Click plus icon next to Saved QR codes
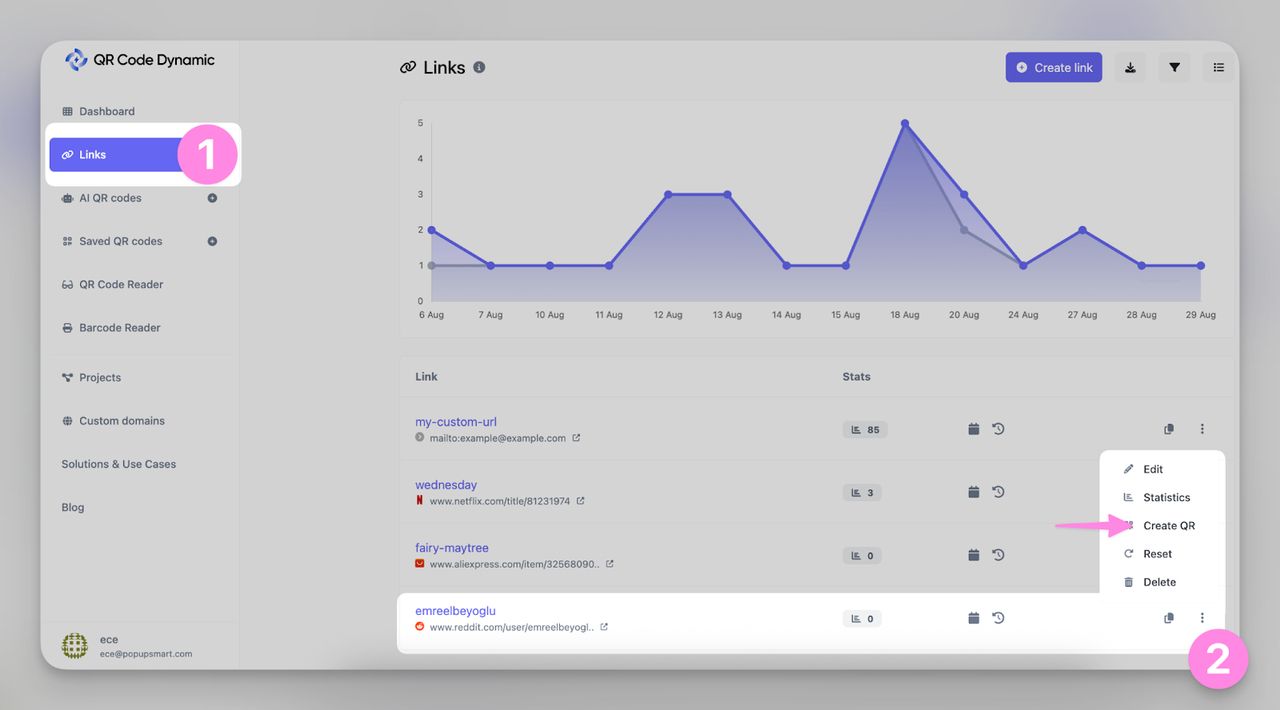The width and height of the screenshot is (1280, 710). click(212, 241)
